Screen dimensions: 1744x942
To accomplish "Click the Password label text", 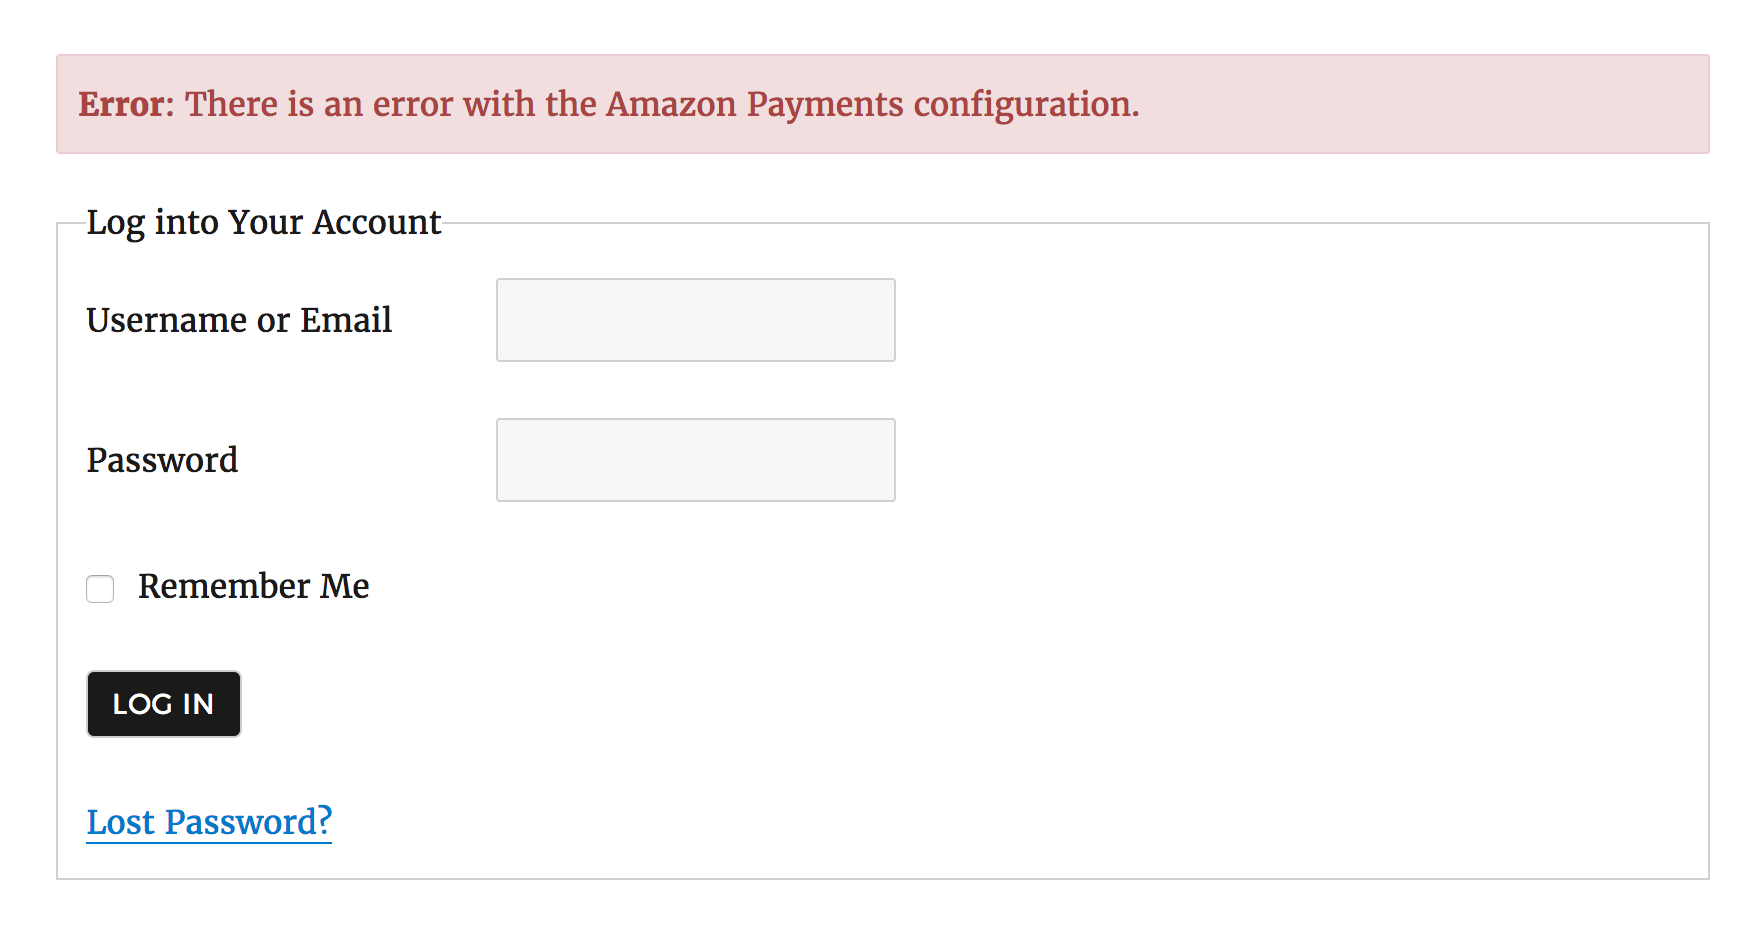I will tap(162, 460).
